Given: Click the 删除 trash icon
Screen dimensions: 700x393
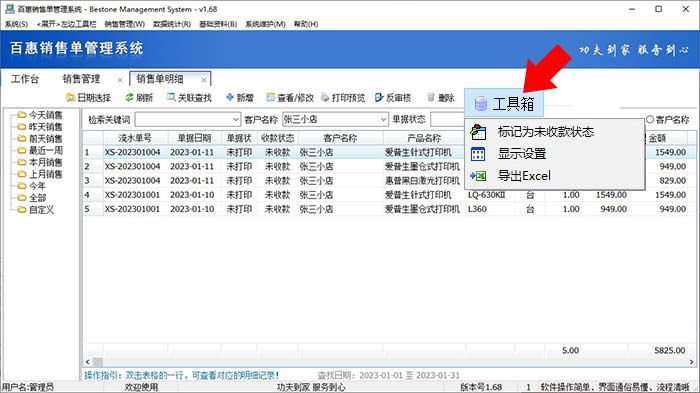Looking at the screenshot, I should 431,97.
